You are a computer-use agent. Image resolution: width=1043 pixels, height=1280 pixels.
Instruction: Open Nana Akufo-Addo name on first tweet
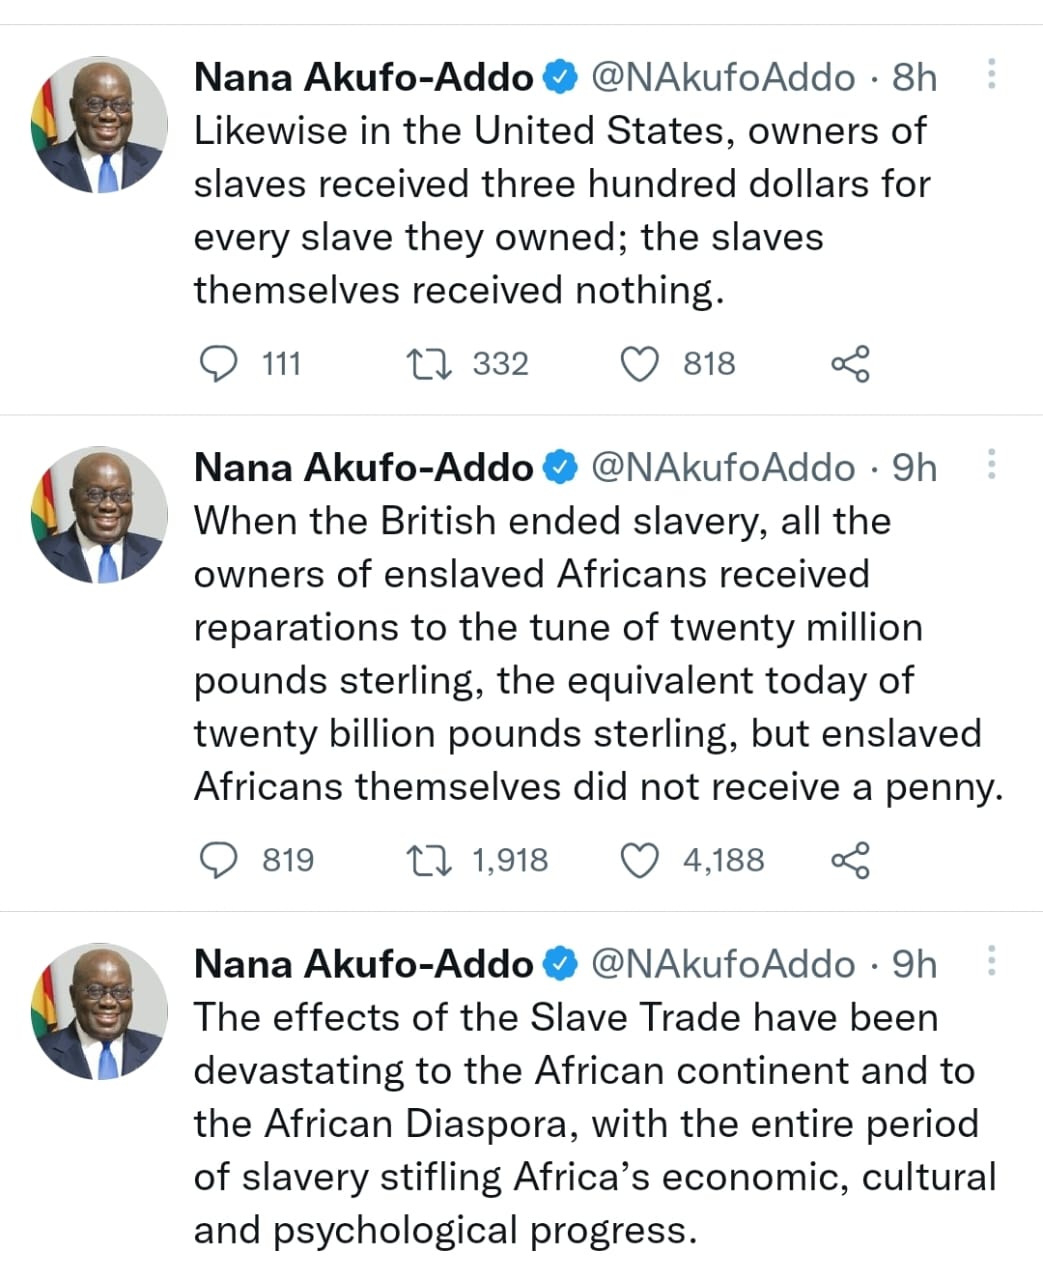tap(364, 77)
